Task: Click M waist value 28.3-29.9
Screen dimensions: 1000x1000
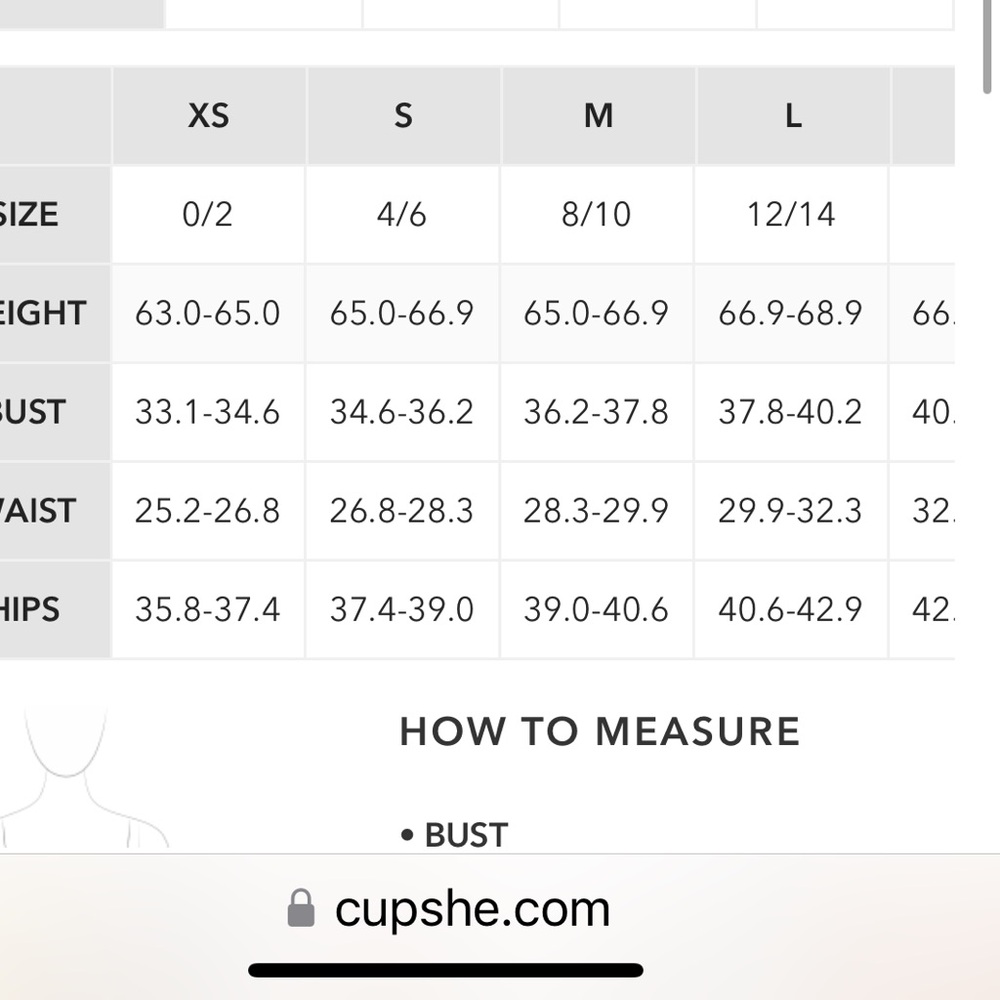Action: point(596,511)
